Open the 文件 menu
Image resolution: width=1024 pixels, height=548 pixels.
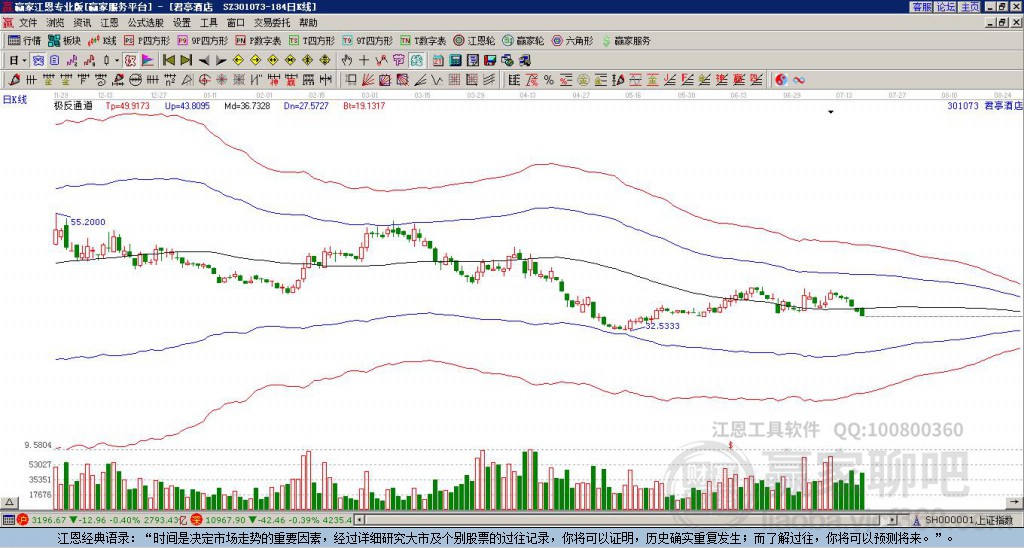pyautogui.click(x=28, y=23)
